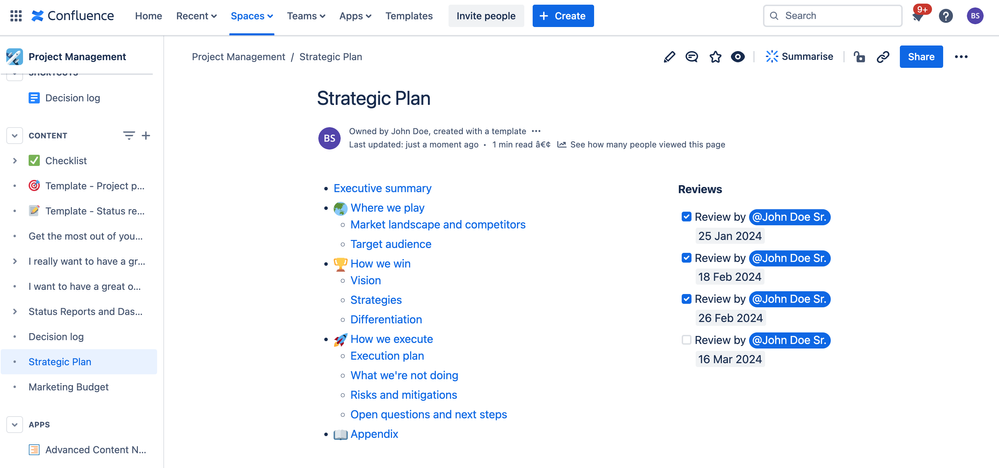
Task: Open the app switcher grid icon
Action: click(x=16, y=16)
